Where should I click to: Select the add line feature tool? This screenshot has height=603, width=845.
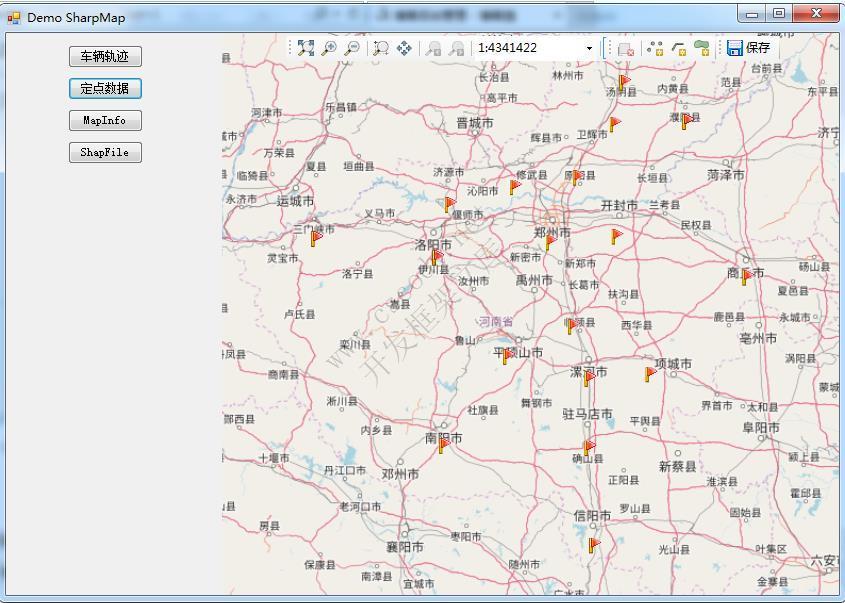pyautogui.click(x=678, y=46)
